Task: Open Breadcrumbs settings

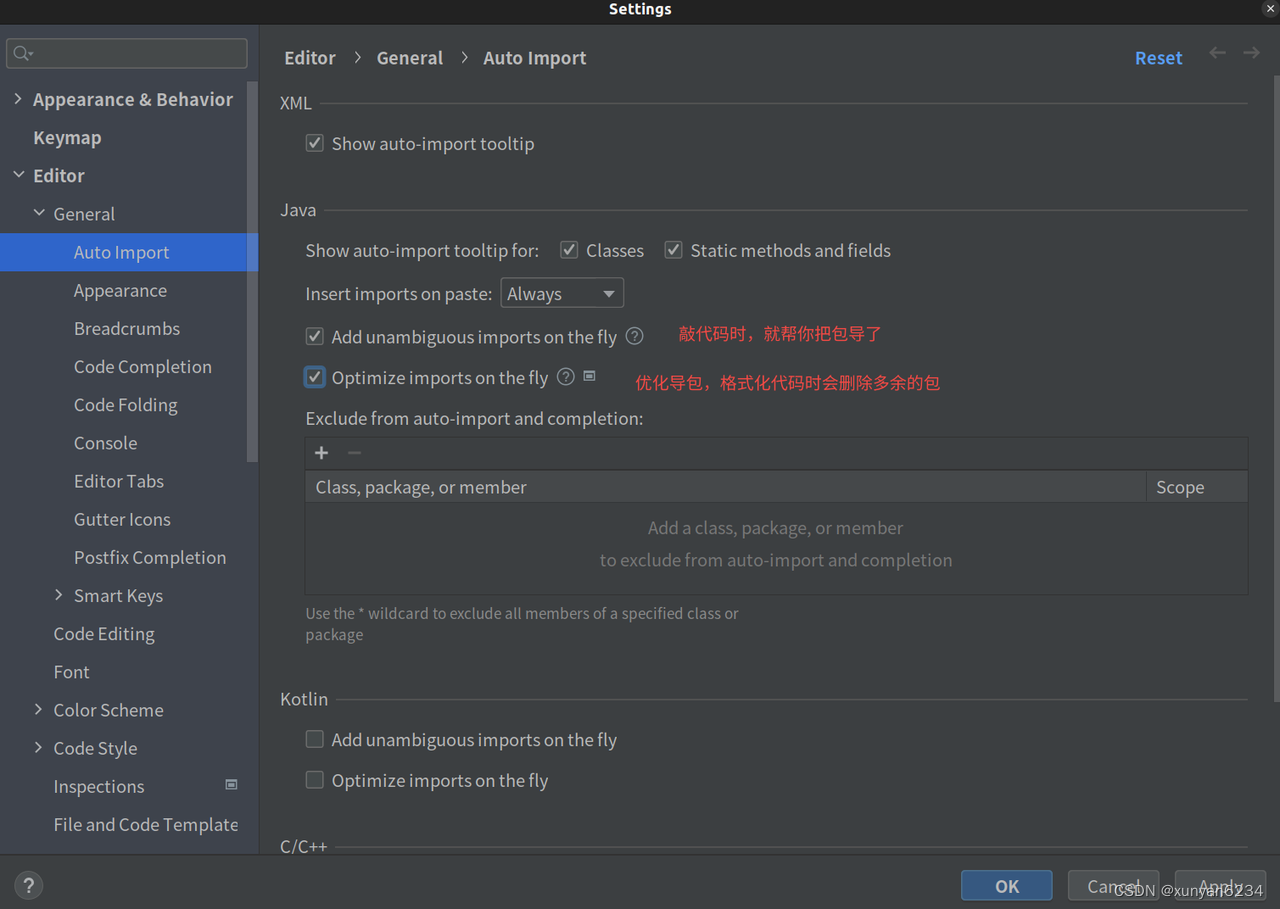Action: click(129, 328)
